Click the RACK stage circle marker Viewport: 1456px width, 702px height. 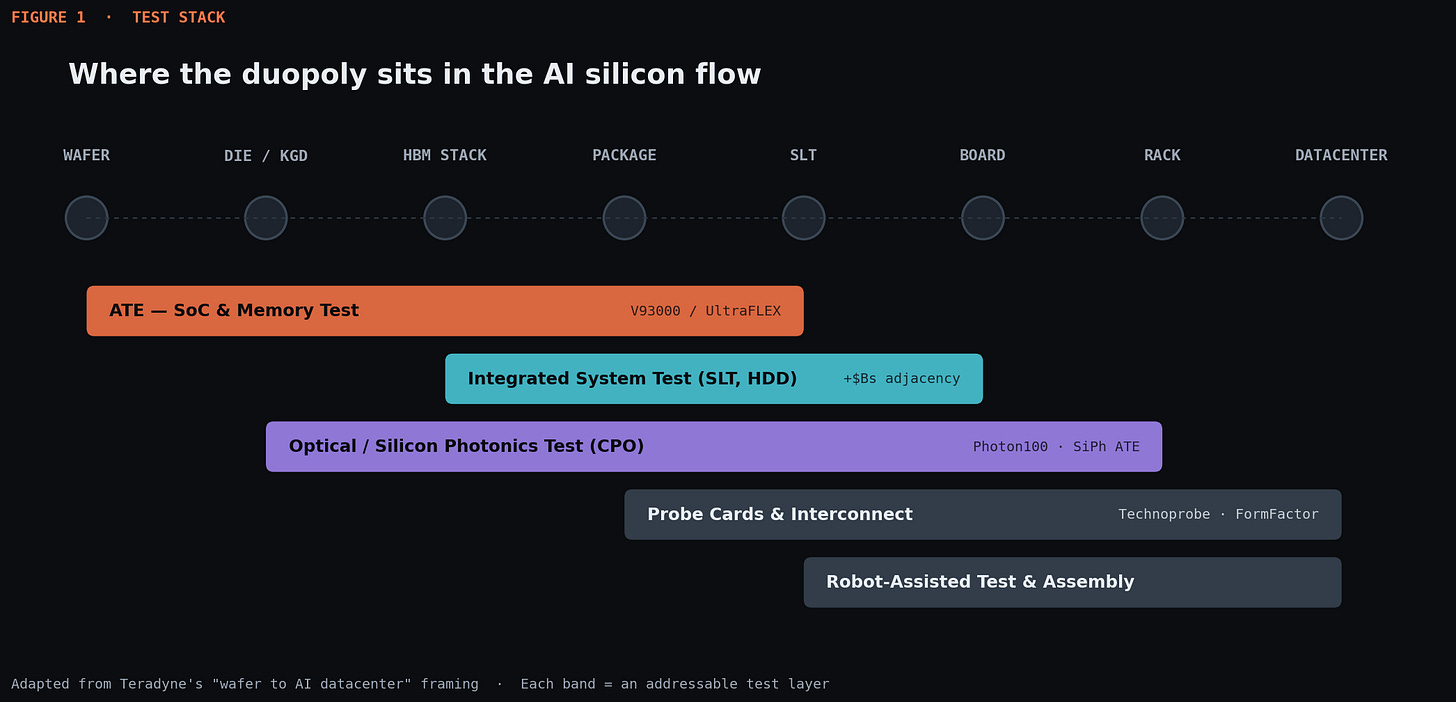point(1162,218)
